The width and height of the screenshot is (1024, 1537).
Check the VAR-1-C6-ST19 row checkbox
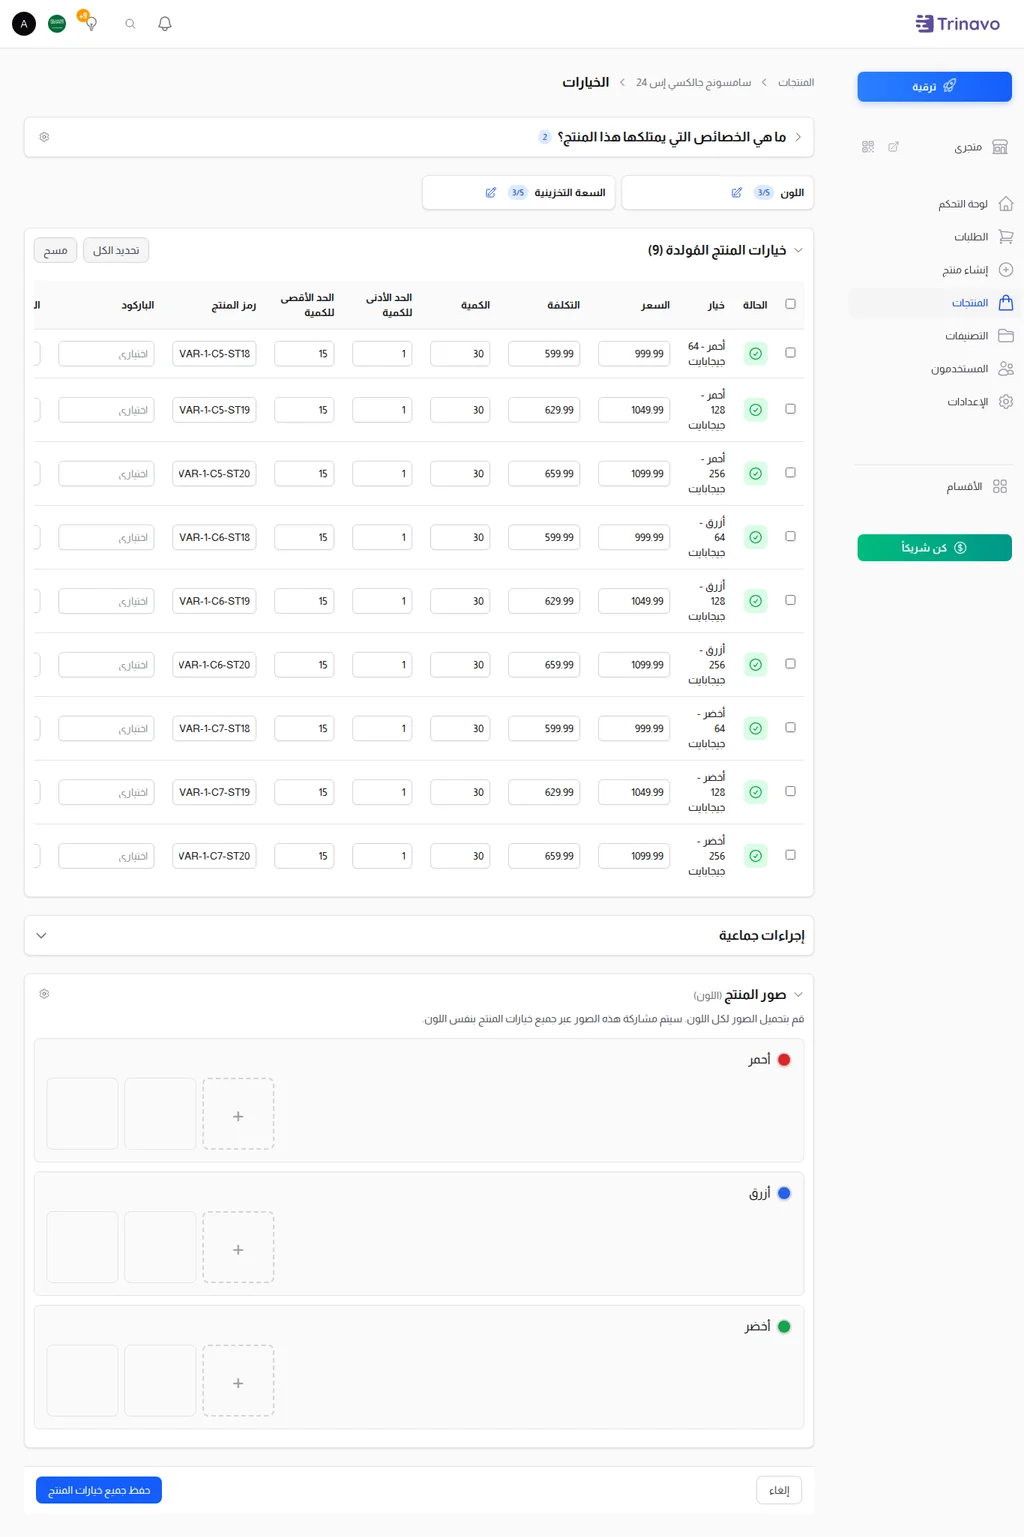click(x=791, y=600)
